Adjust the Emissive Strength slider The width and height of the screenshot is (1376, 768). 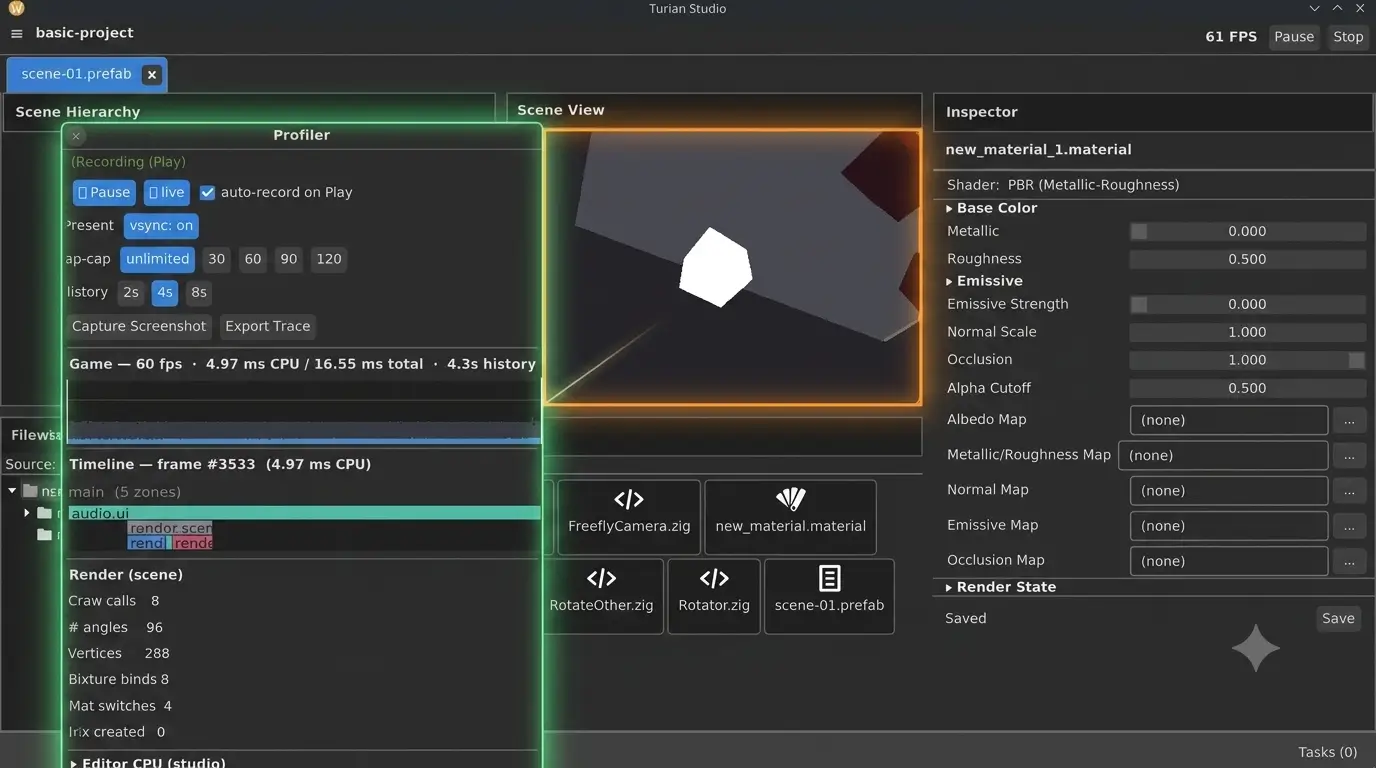pos(1247,304)
